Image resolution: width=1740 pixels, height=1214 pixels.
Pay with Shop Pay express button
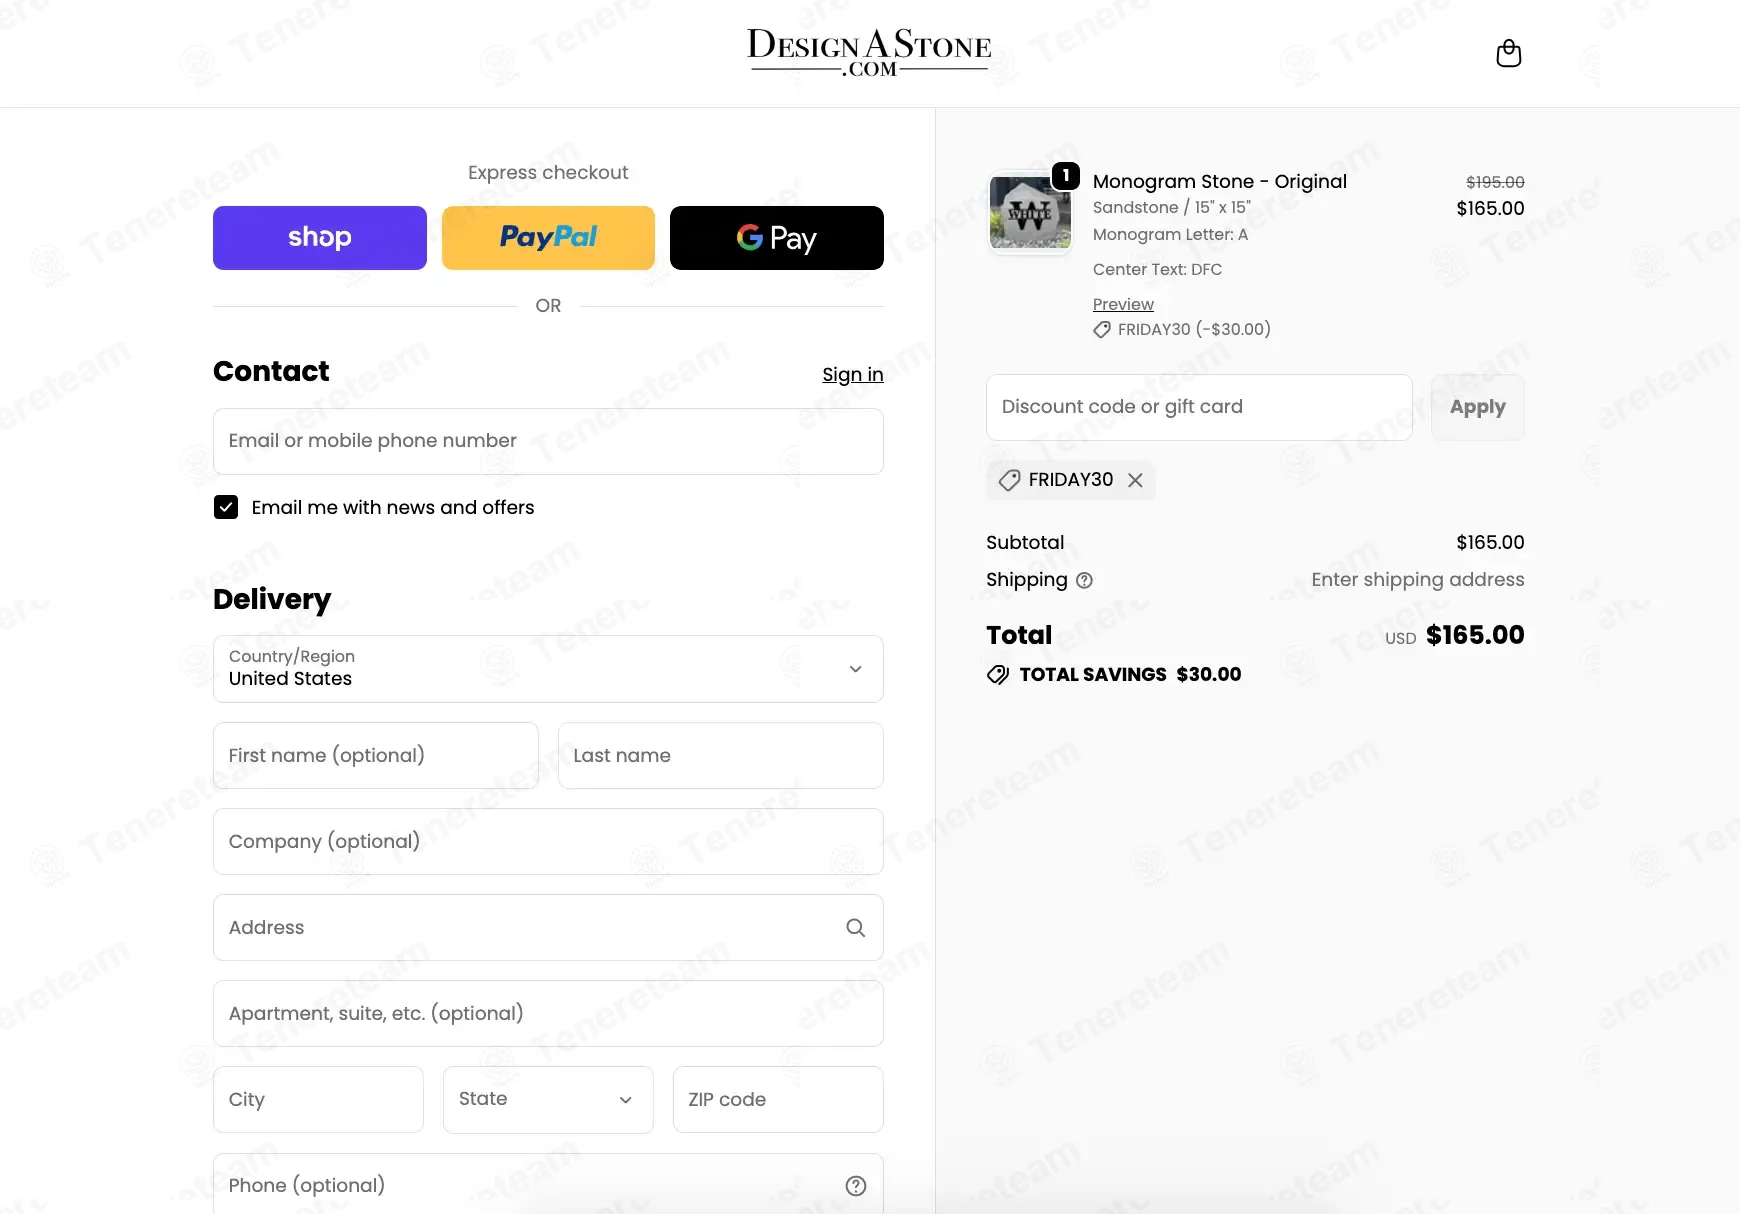(x=320, y=238)
